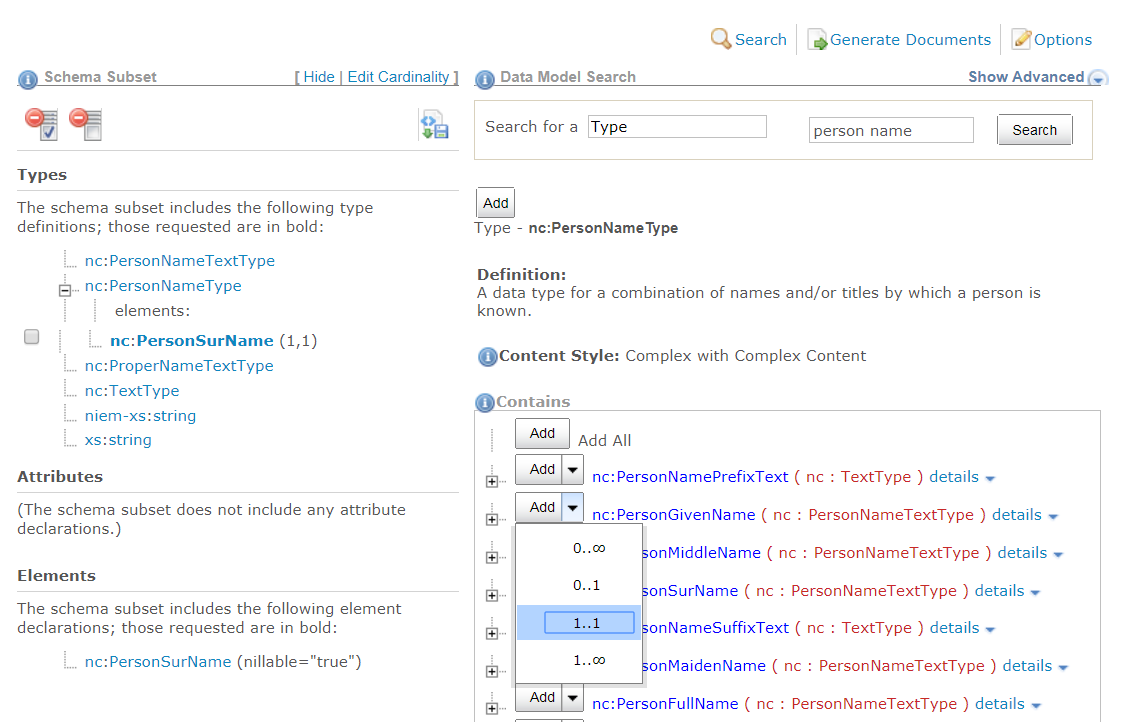Click the Search magnifier icon in top bar
1123x722 pixels.
[721, 39]
